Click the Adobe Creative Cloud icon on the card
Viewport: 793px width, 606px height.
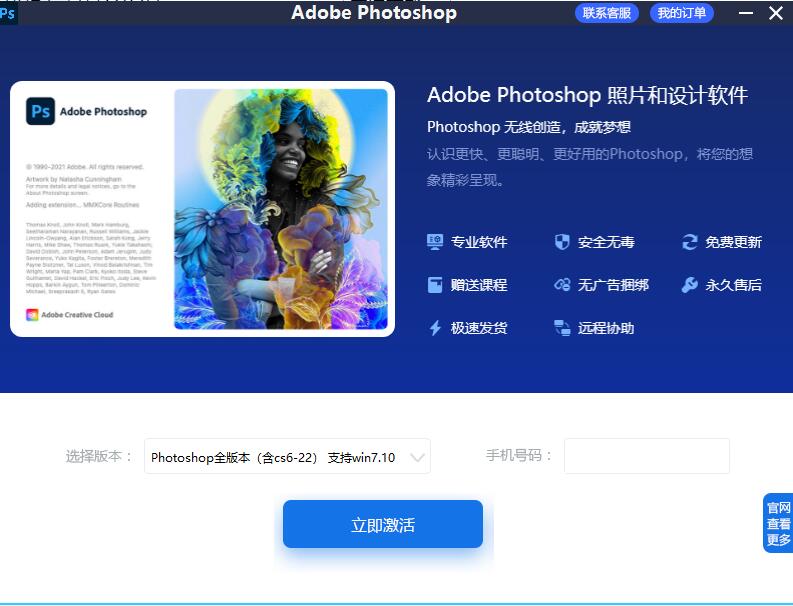pyautogui.click(x=32, y=315)
